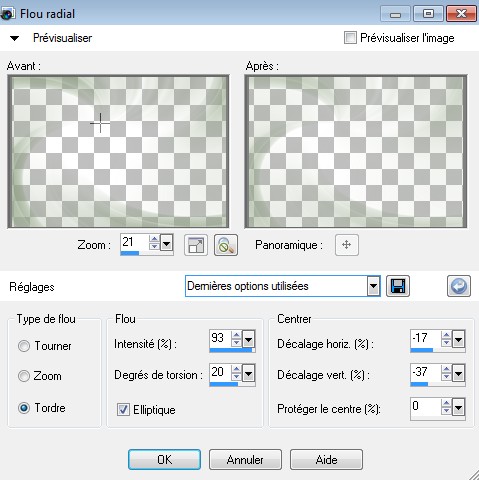Click the save preset floppy disk icon
Image resolution: width=479 pixels, height=480 pixels.
pyautogui.click(x=398, y=286)
